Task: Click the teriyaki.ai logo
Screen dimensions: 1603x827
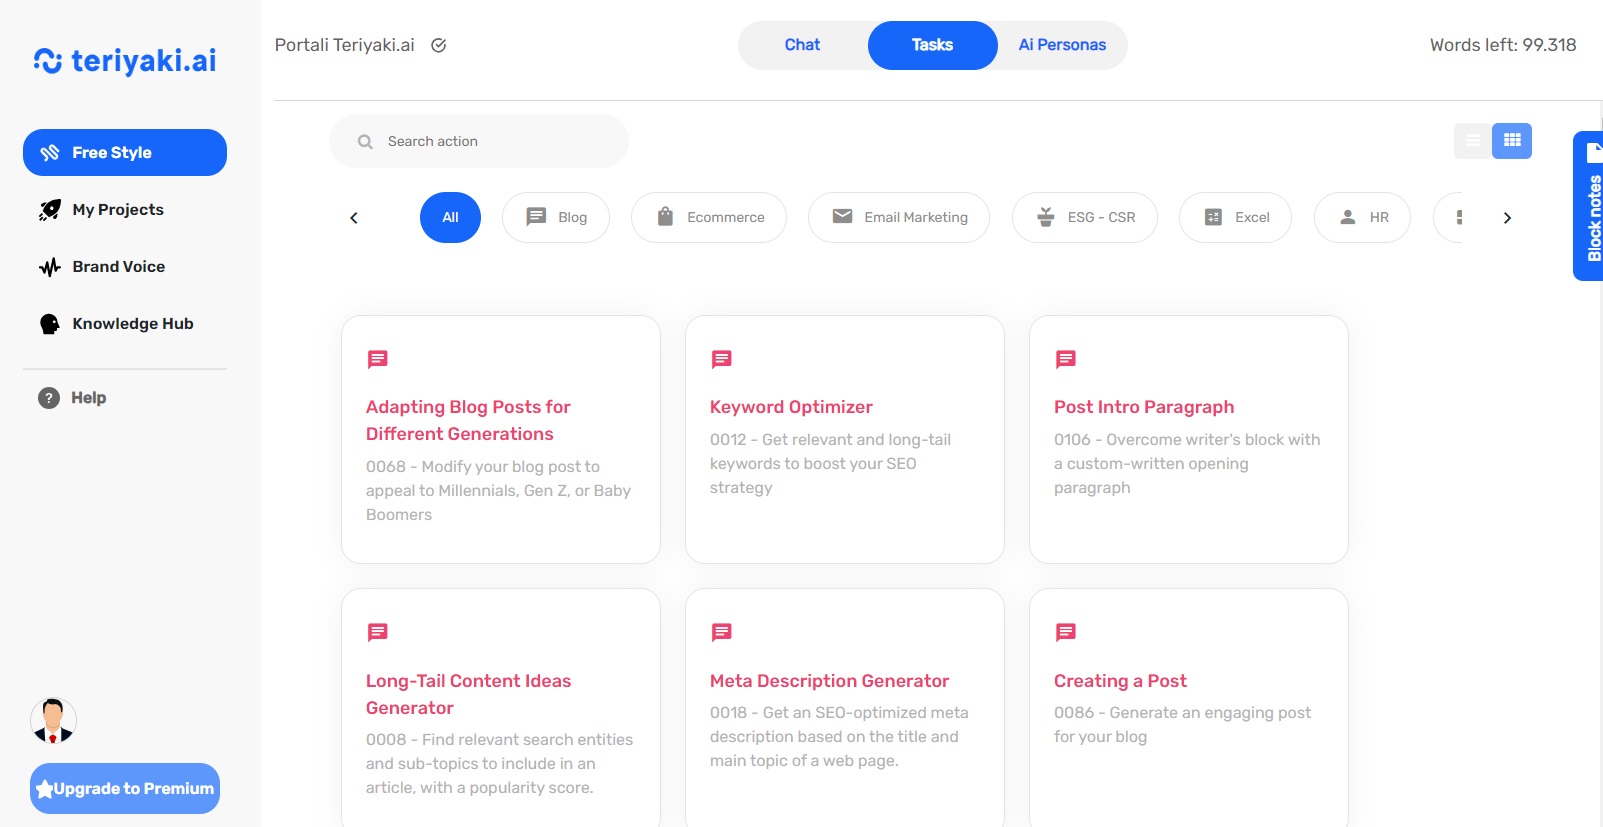Action: pos(125,61)
